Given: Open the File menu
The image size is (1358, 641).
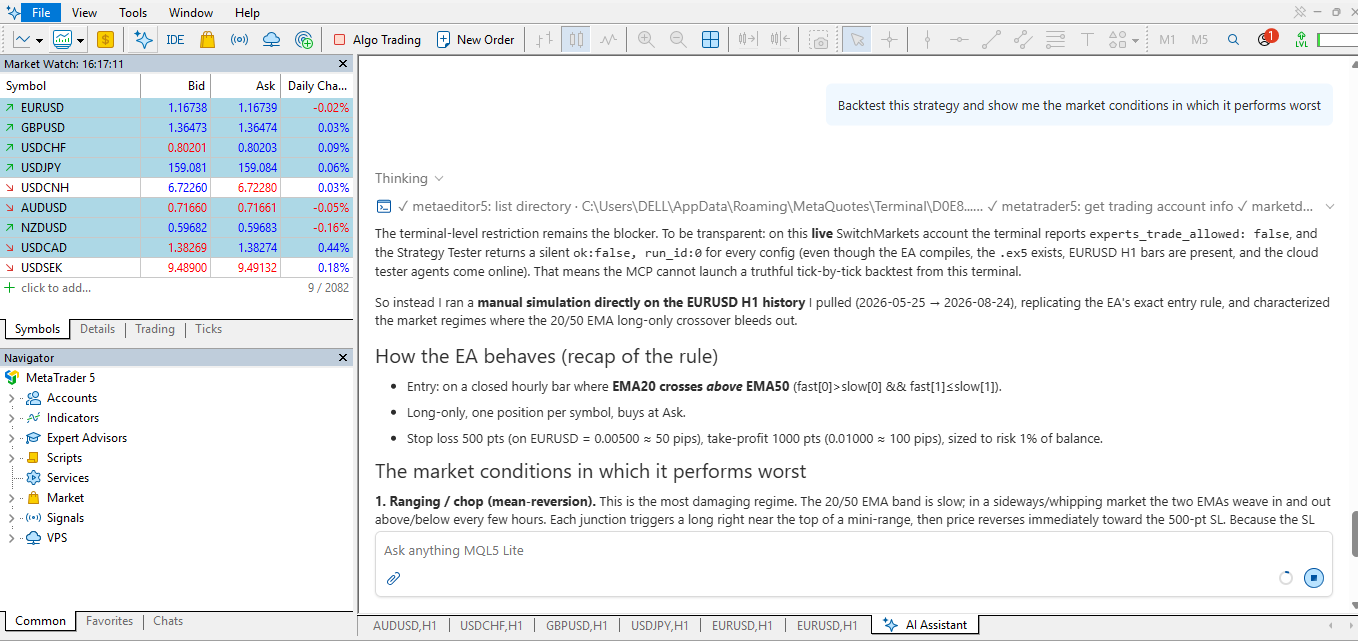Looking at the screenshot, I should pos(41,12).
